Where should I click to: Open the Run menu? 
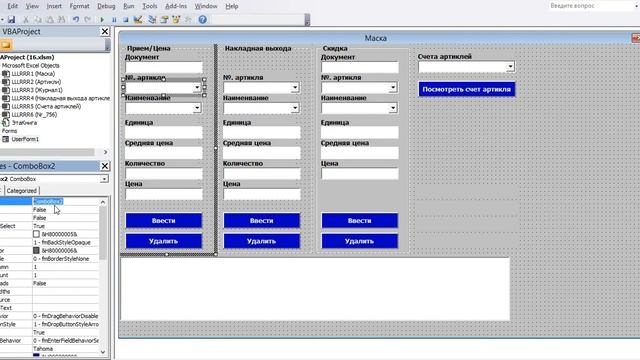129,6
